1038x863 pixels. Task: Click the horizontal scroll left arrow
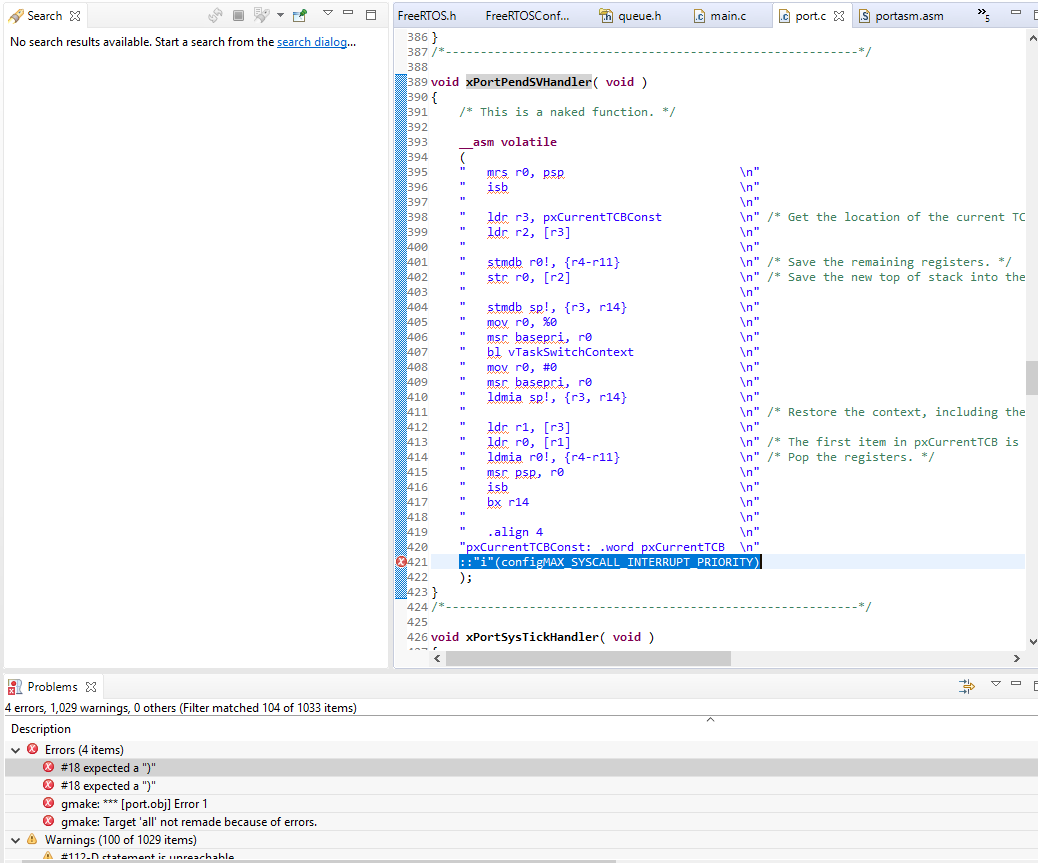pyautogui.click(x=437, y=659)
